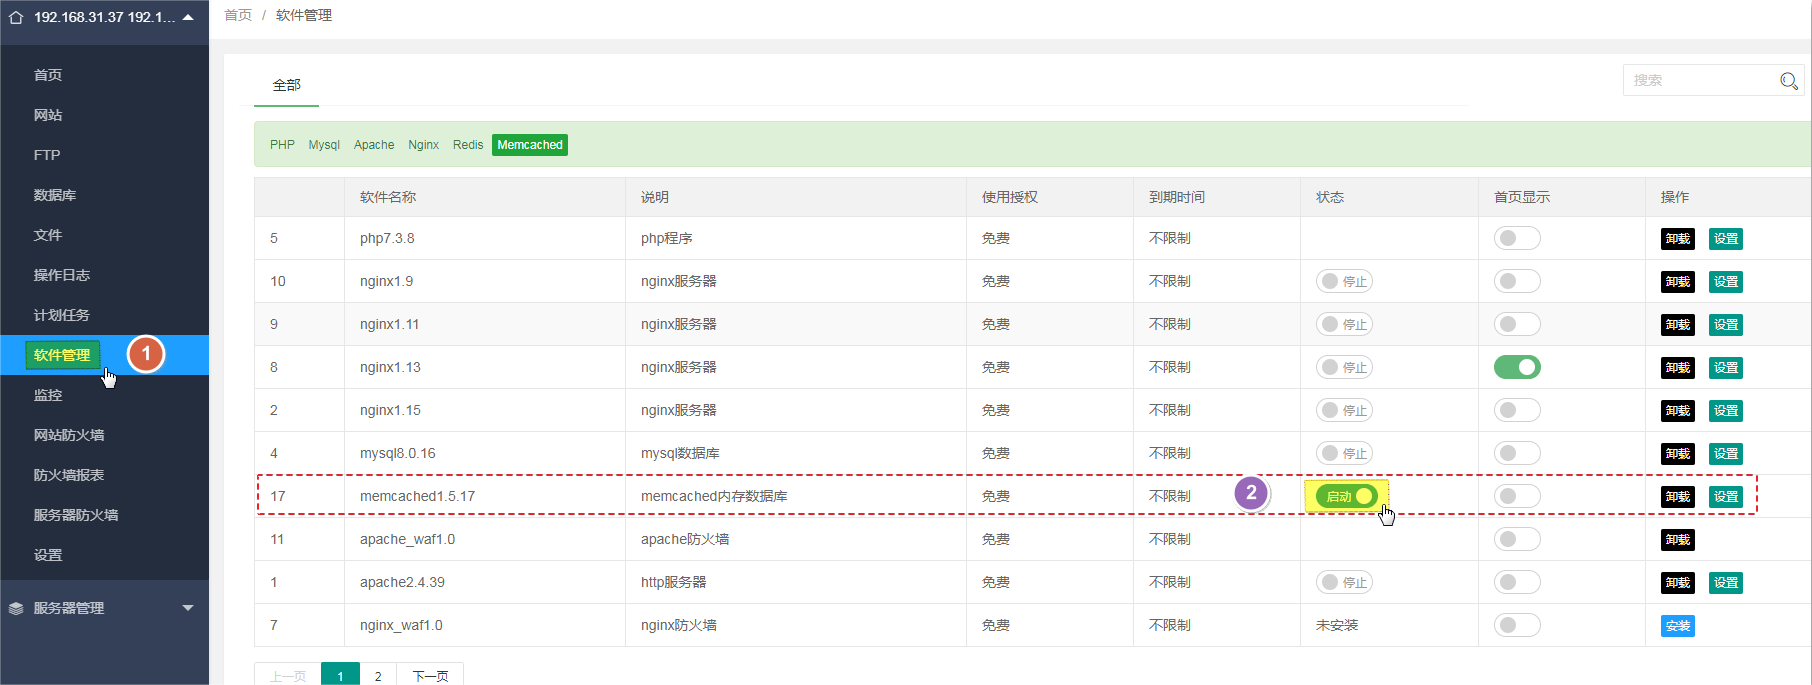Select the Memcached filter tag

529,145
